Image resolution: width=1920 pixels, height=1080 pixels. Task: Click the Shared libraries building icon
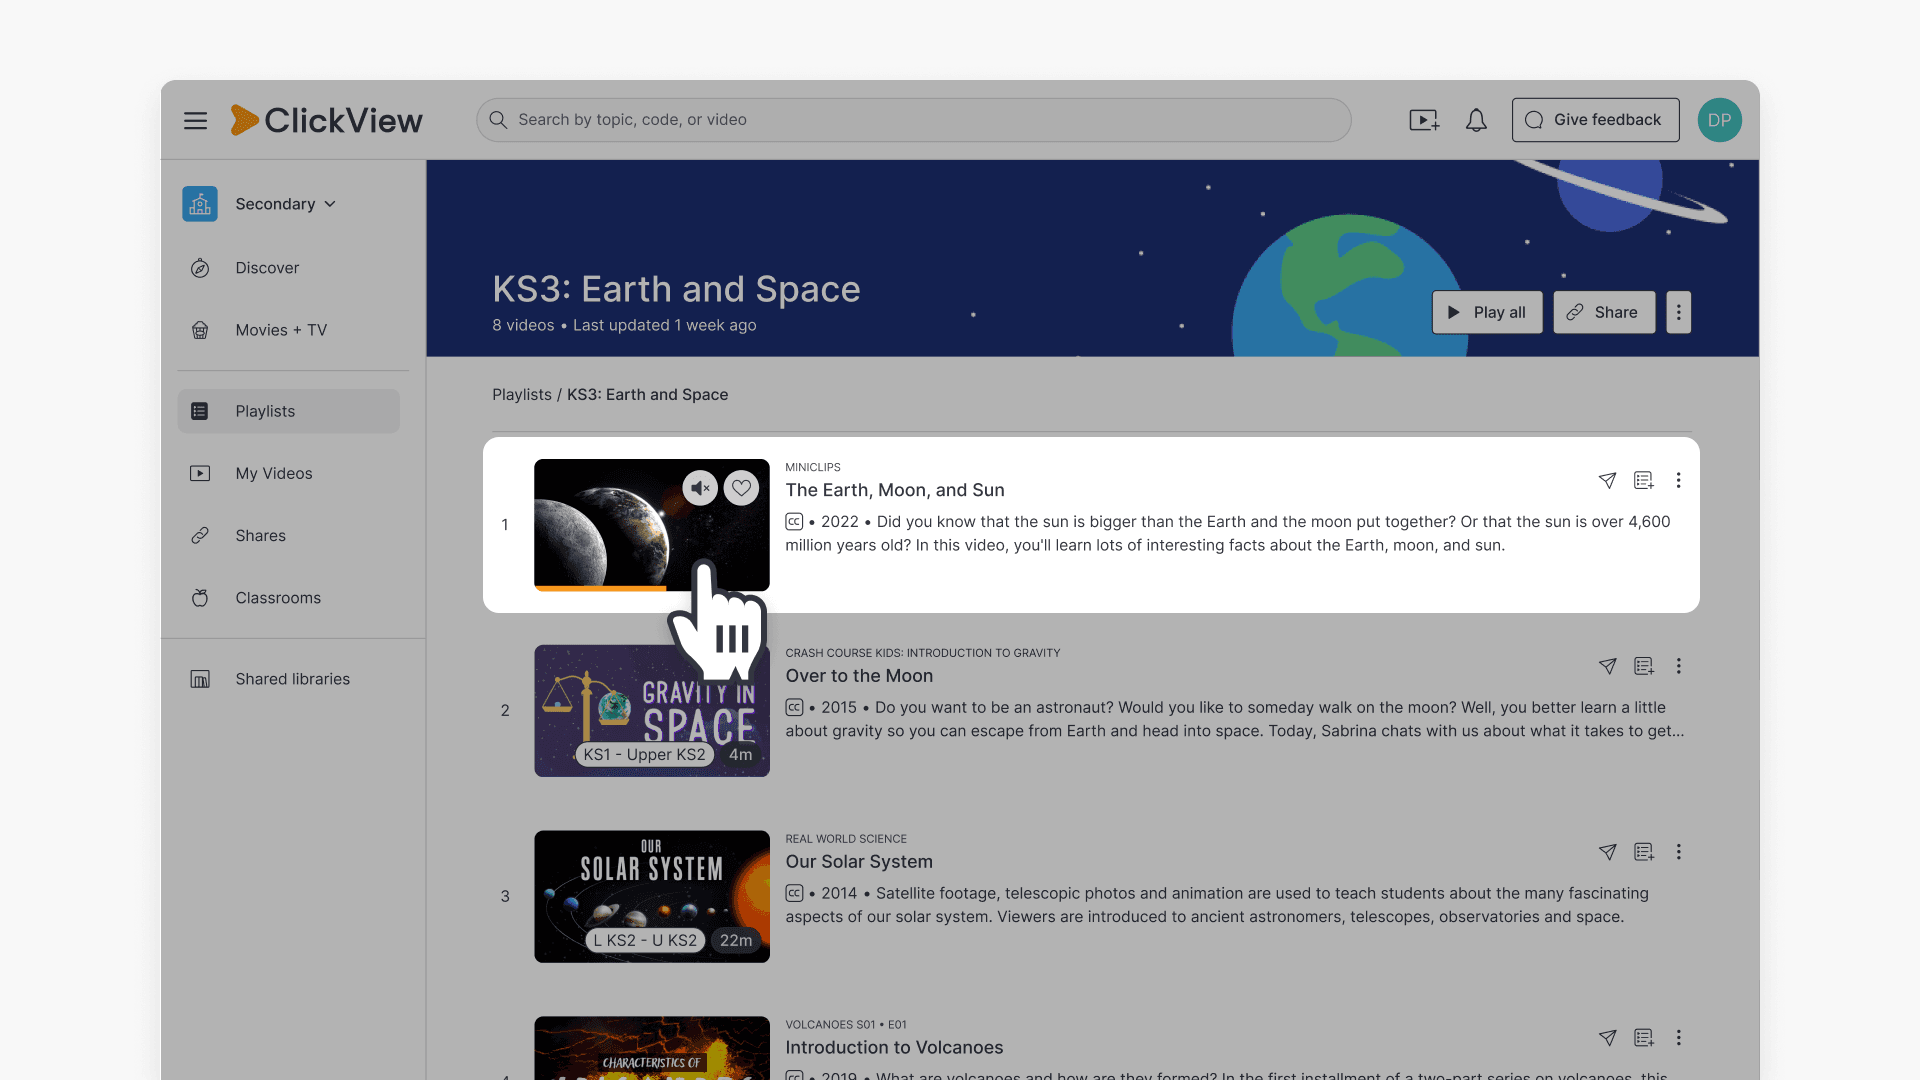(x=200, y=679)
